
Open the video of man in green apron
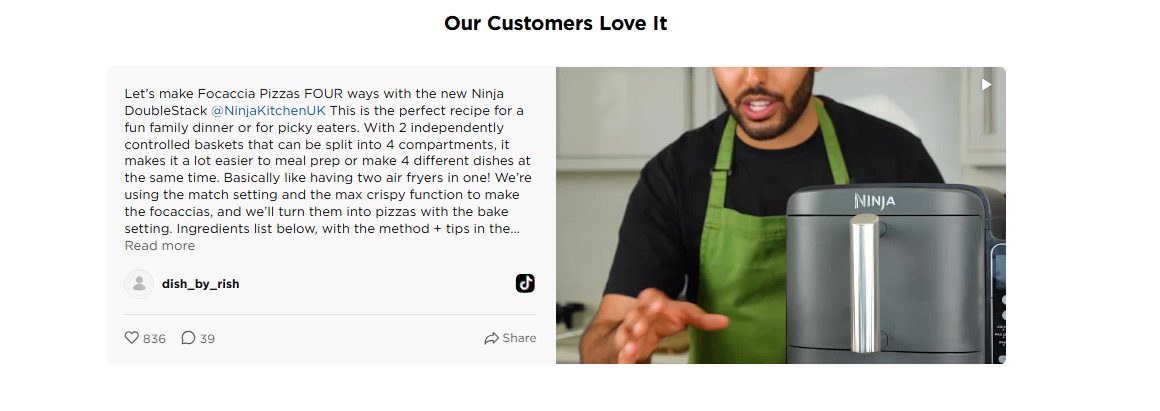780,216
